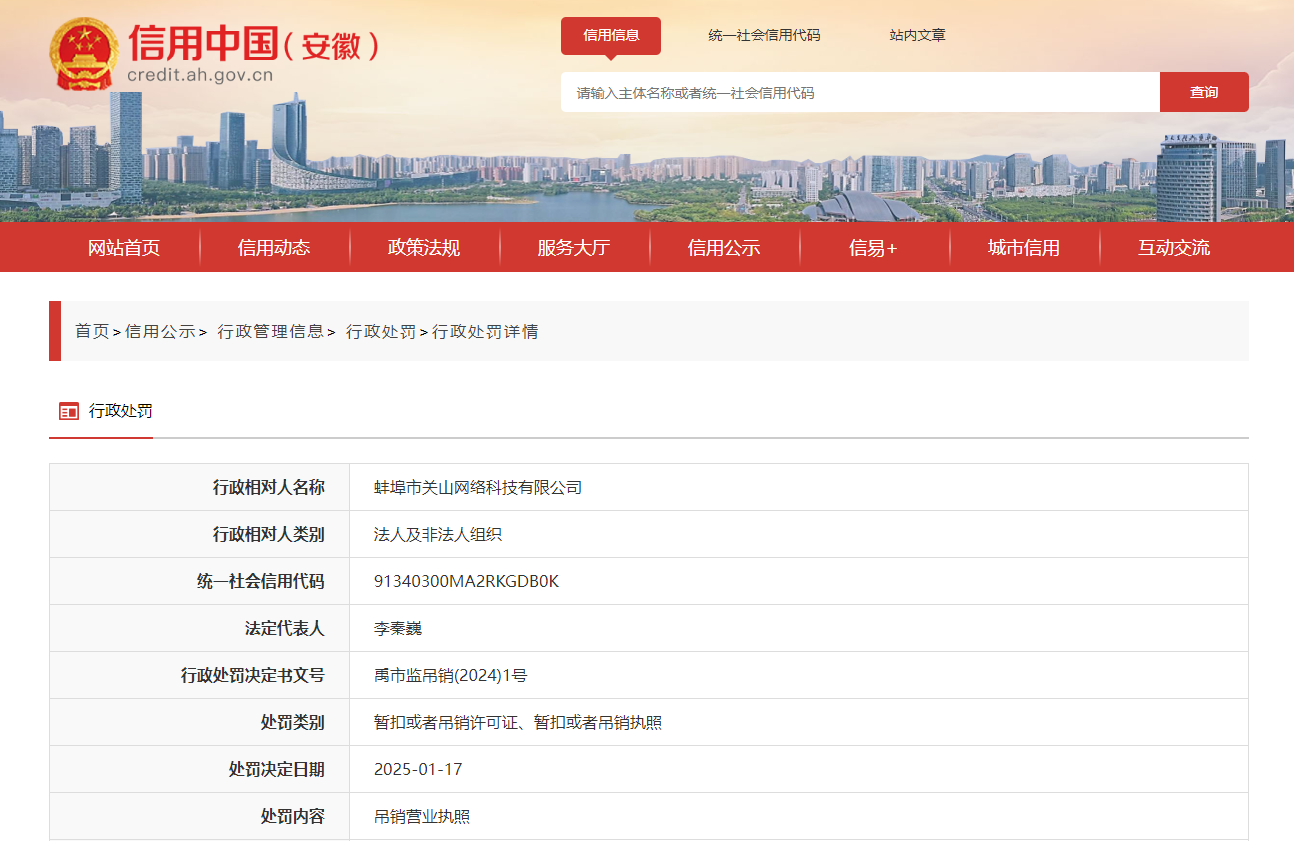Open the 城市信用 menu item
This screenshot has width=1294, height=841.
tap(1024, 247)
